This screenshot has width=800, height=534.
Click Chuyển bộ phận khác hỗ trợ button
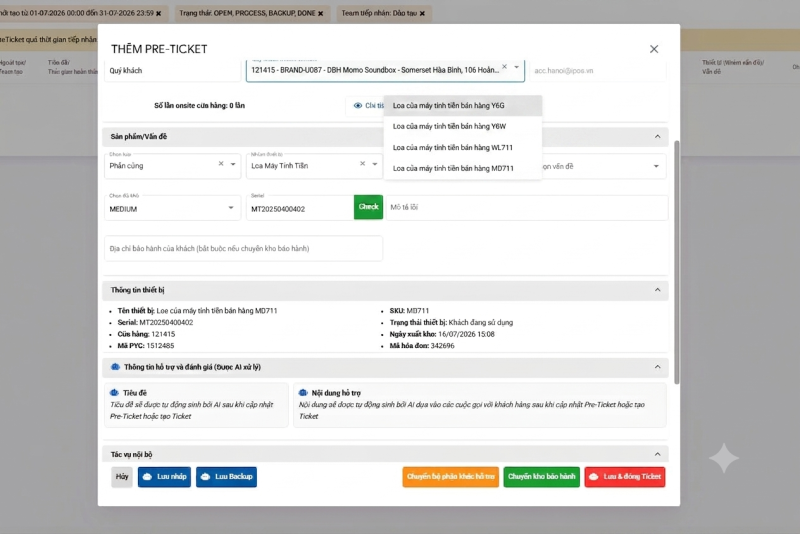point(451,477)
